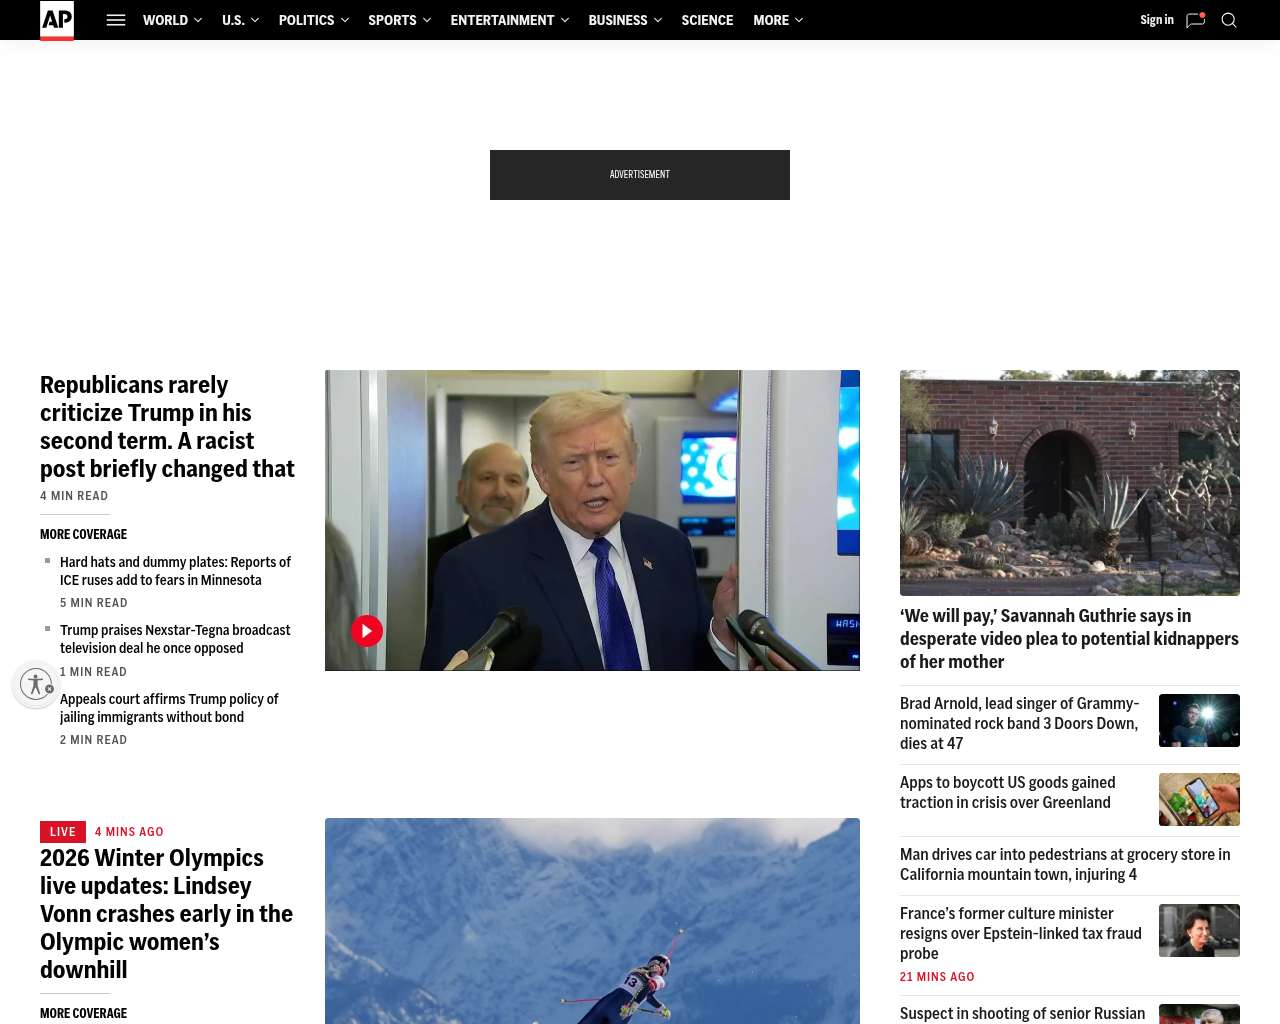Viewport: 1280px width, 1024px height.
Task: Open the Brad Arnold 3 Doors Down thumbnail
Action: (1199, 720)
